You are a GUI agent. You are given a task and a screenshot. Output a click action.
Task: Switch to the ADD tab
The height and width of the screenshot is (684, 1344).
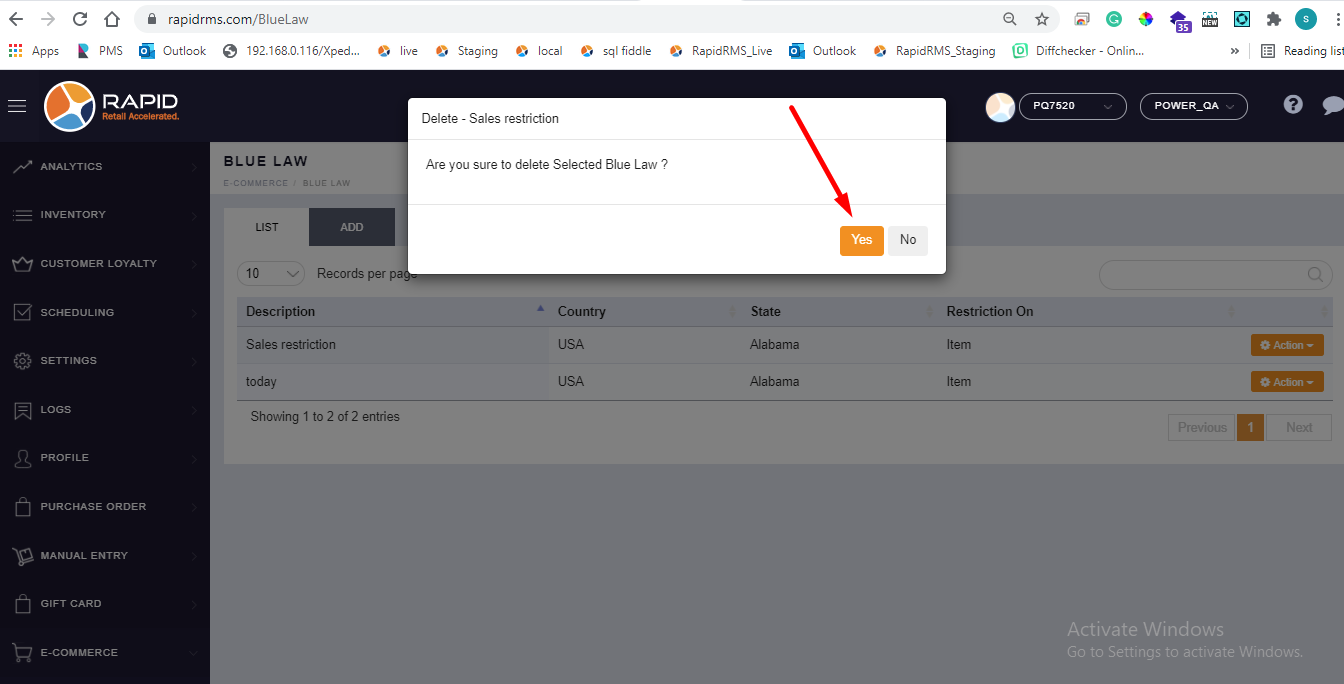pos(352,227)
